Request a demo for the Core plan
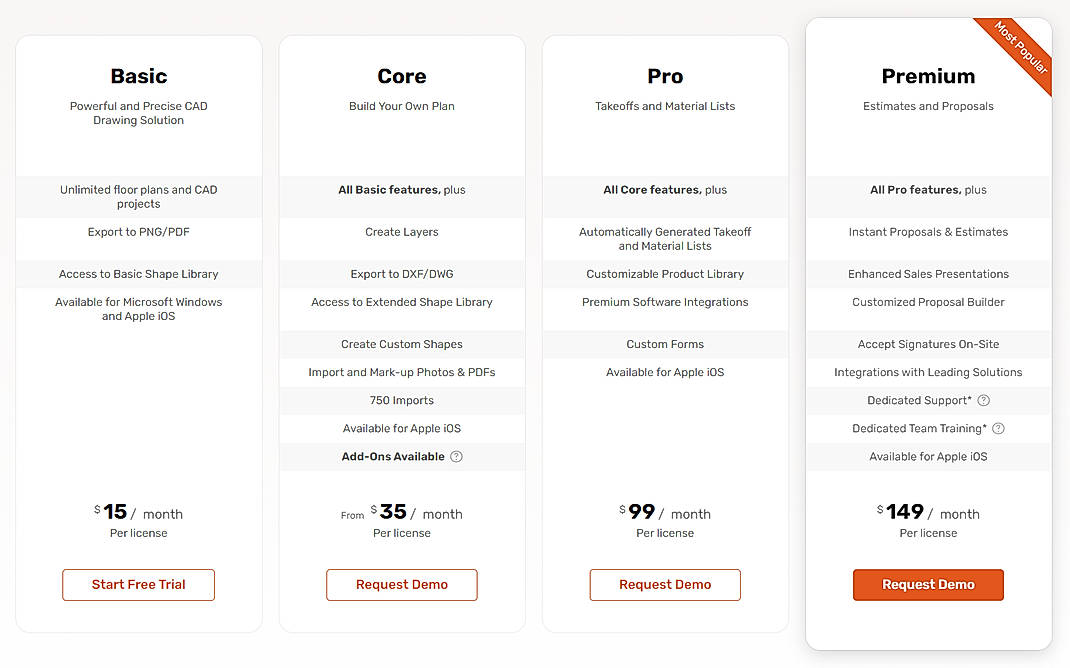 [401, 585]
